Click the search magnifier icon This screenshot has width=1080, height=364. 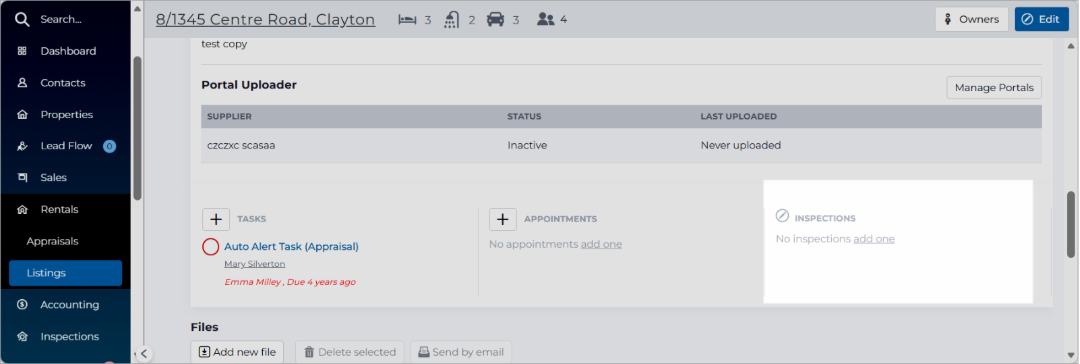click(x=22, y=19)
